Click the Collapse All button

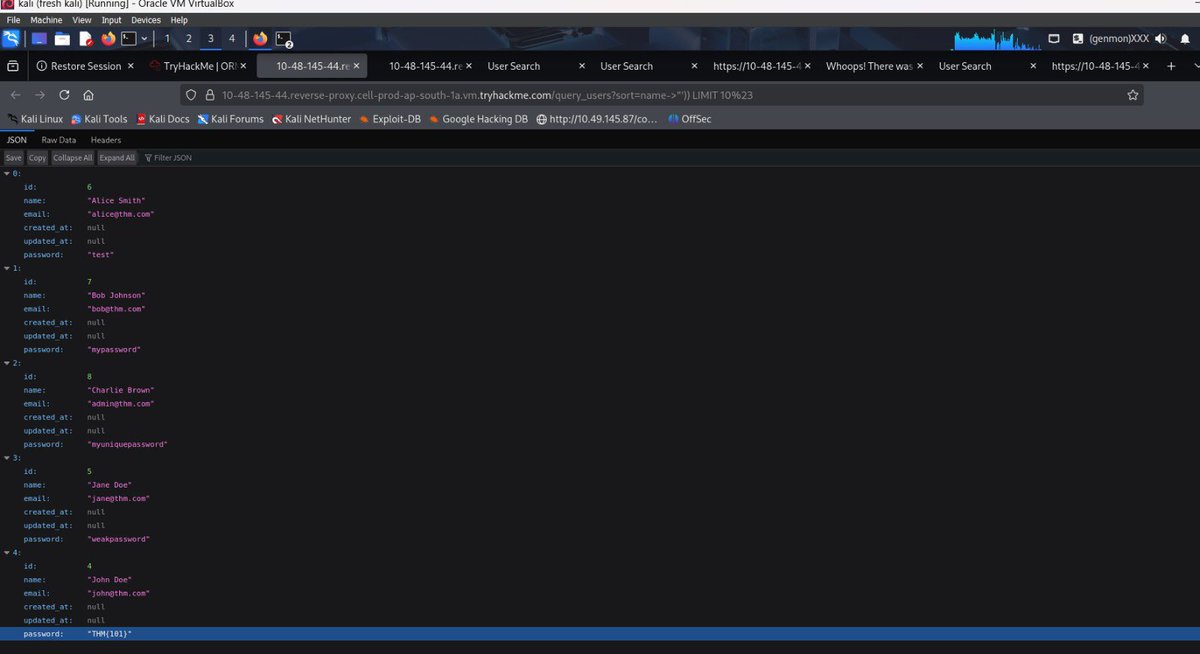pyautogui.click(x=73, y=158)
